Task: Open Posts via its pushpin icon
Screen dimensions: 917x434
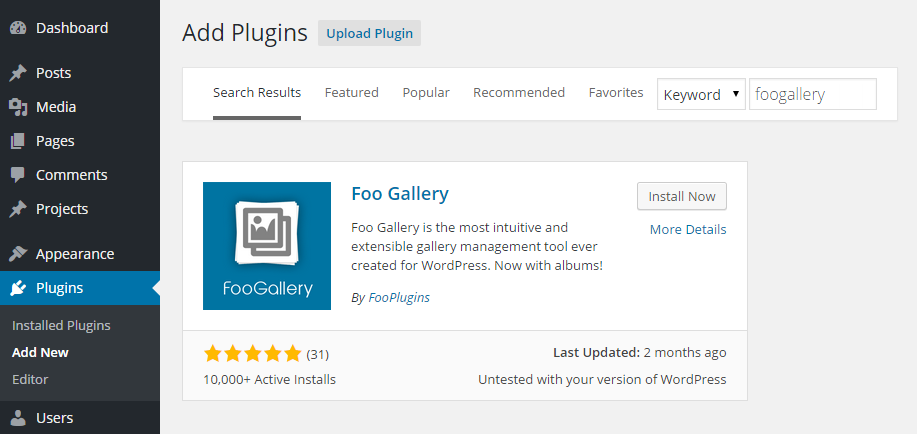Action: pos(18,73)
